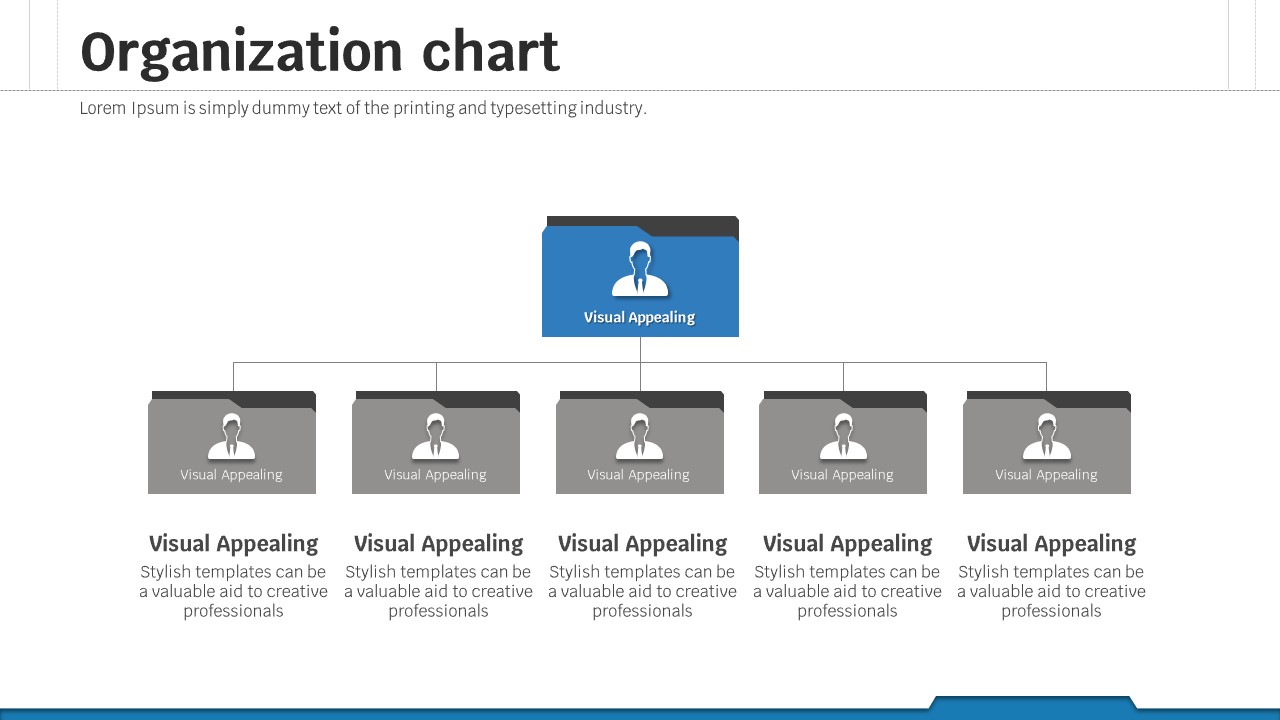This screenshot has height=720, width=1280.
Task: Select the "Visual Appealing" label inside the rightmost gray folder
Action: [1047, 475]
